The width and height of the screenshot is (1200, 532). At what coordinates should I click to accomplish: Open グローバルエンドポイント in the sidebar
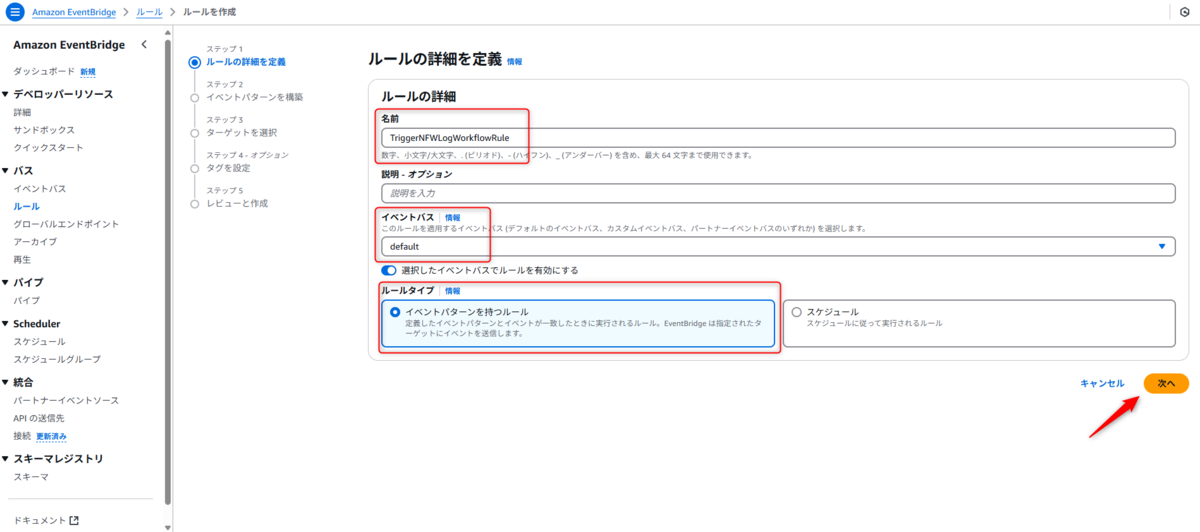[66, 224]
